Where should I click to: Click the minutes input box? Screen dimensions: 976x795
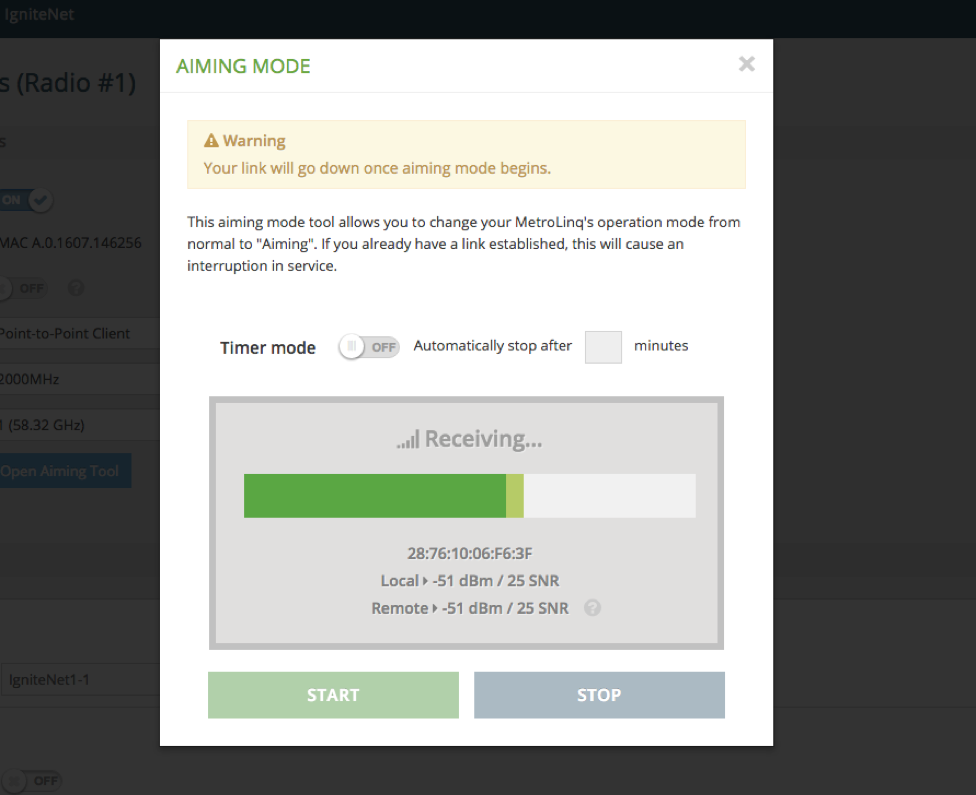pos(603,347)
